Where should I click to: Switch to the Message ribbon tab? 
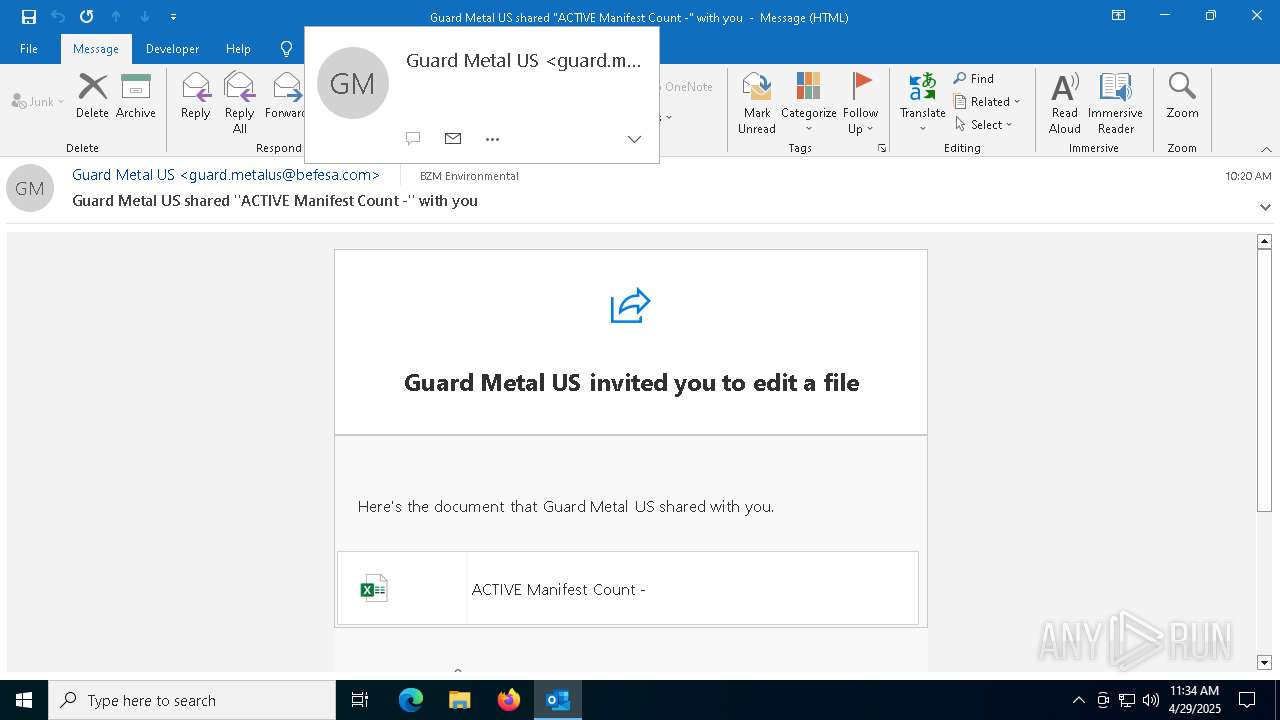coord(96,48)
